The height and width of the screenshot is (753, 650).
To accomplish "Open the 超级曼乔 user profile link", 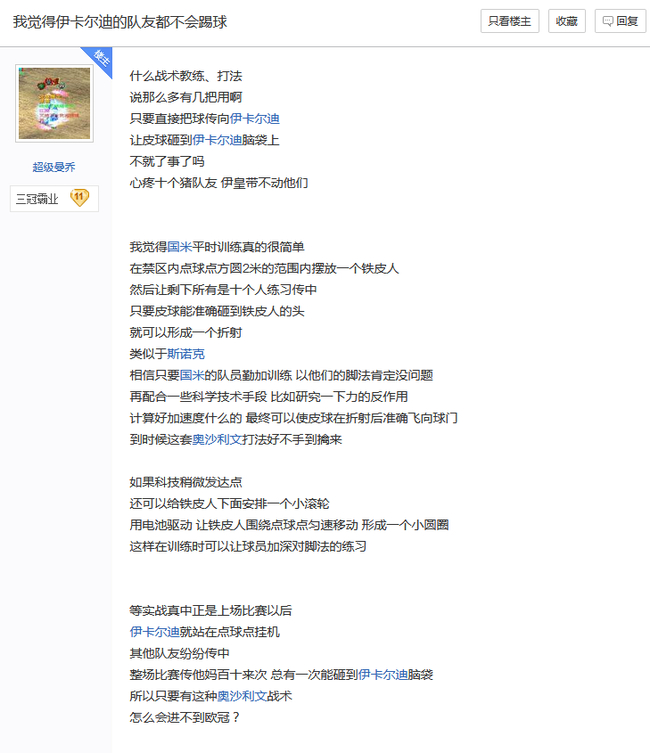I will click(x=54, y=167).
